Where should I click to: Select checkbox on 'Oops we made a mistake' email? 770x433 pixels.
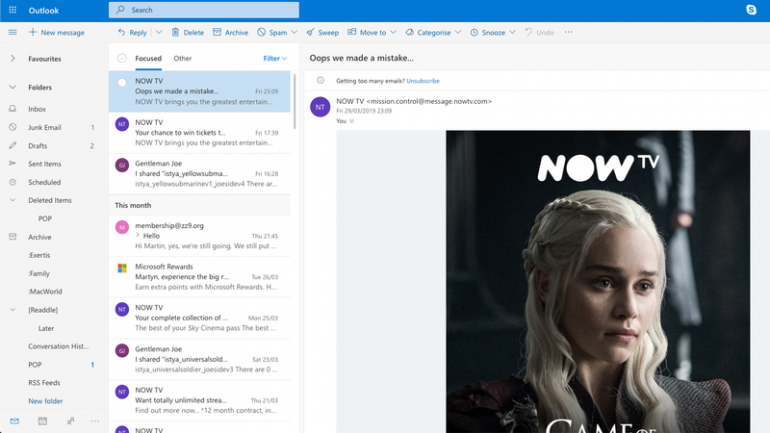pos(122,82)
